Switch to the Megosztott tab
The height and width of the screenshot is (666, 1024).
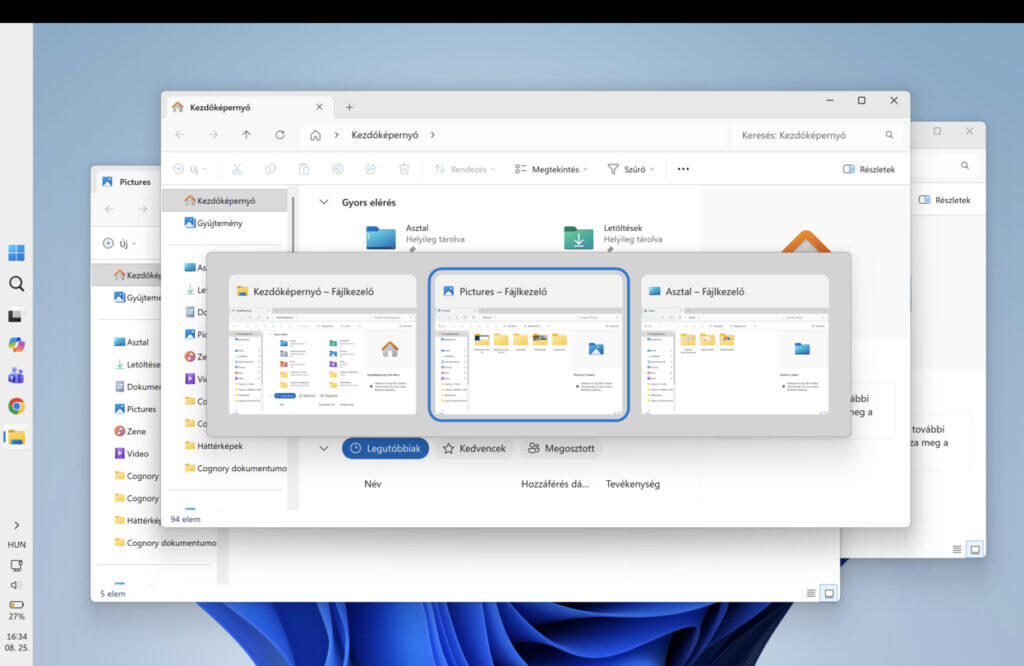[562, 449]
